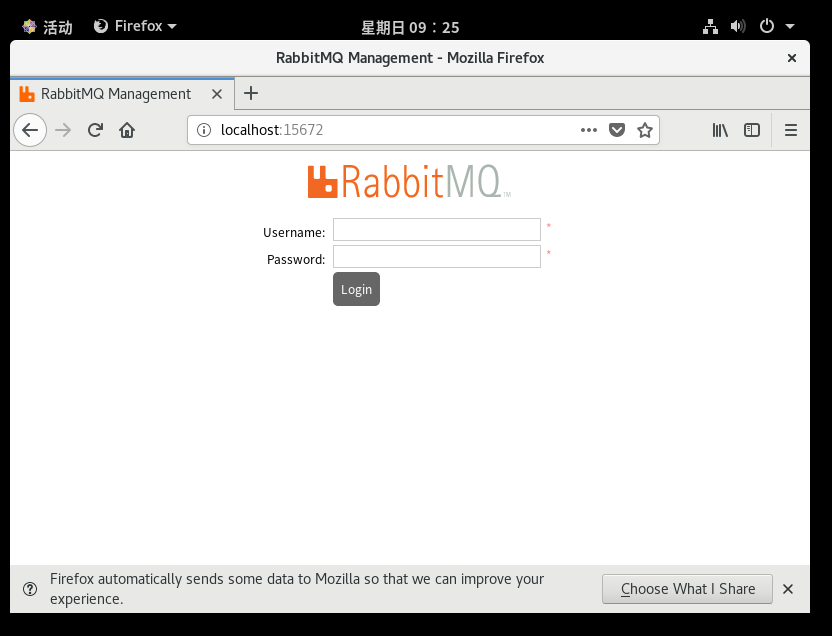Show site information for localhost
The height and width of the screenshot is (636, 832).
[204, 130]
